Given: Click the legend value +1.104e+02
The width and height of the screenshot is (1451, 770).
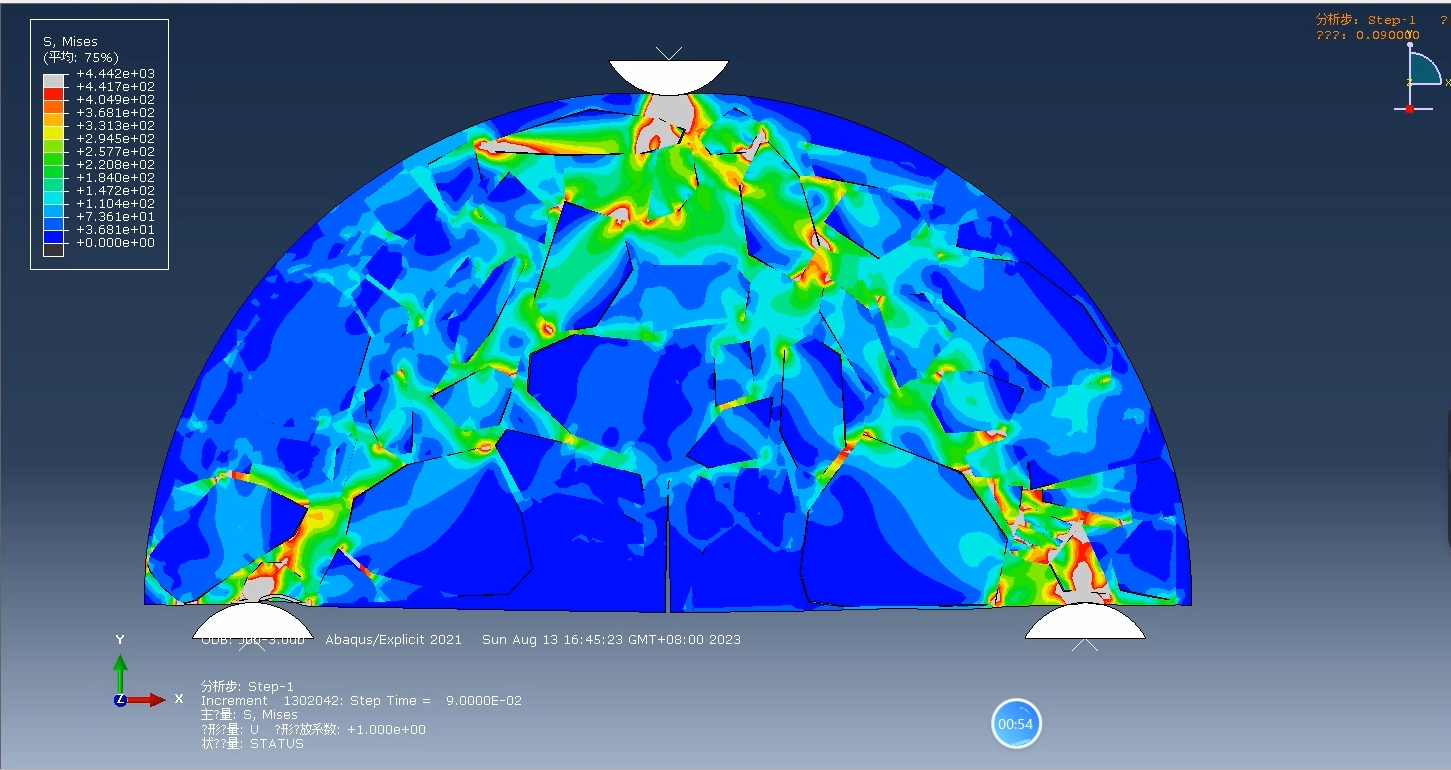Looking at the screenshot, I should (115, 204).
